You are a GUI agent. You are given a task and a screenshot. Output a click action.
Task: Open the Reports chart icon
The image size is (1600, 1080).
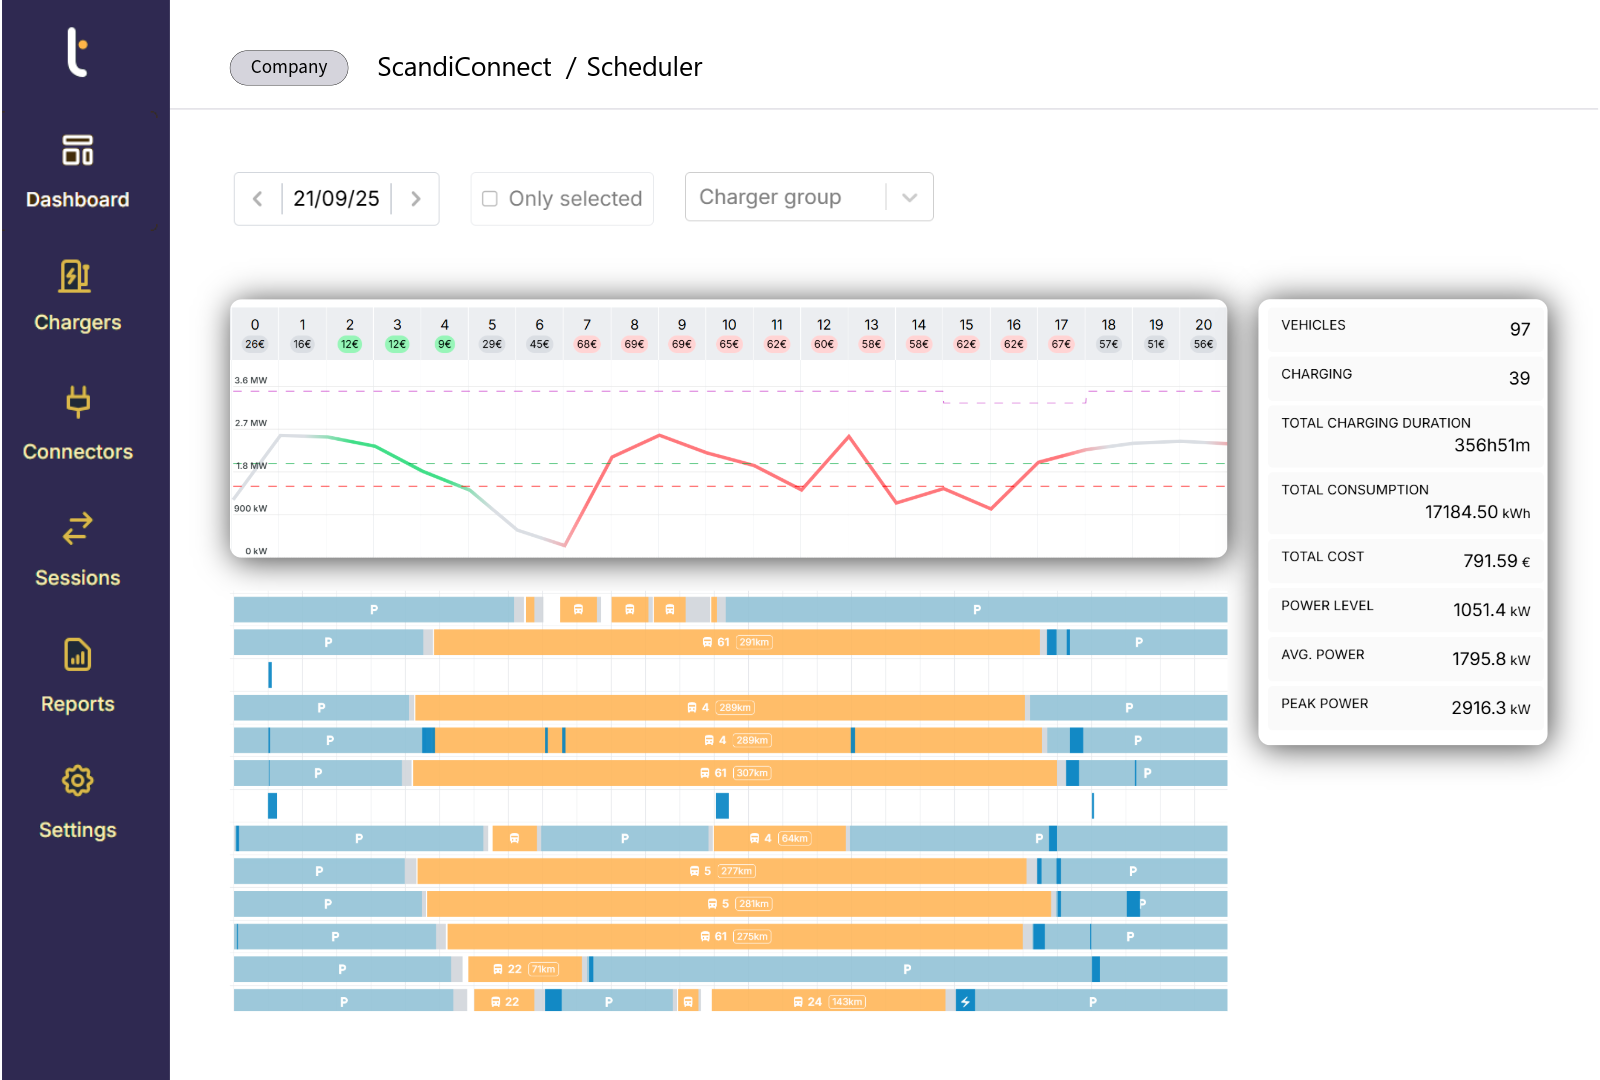[x=77, y=655]
